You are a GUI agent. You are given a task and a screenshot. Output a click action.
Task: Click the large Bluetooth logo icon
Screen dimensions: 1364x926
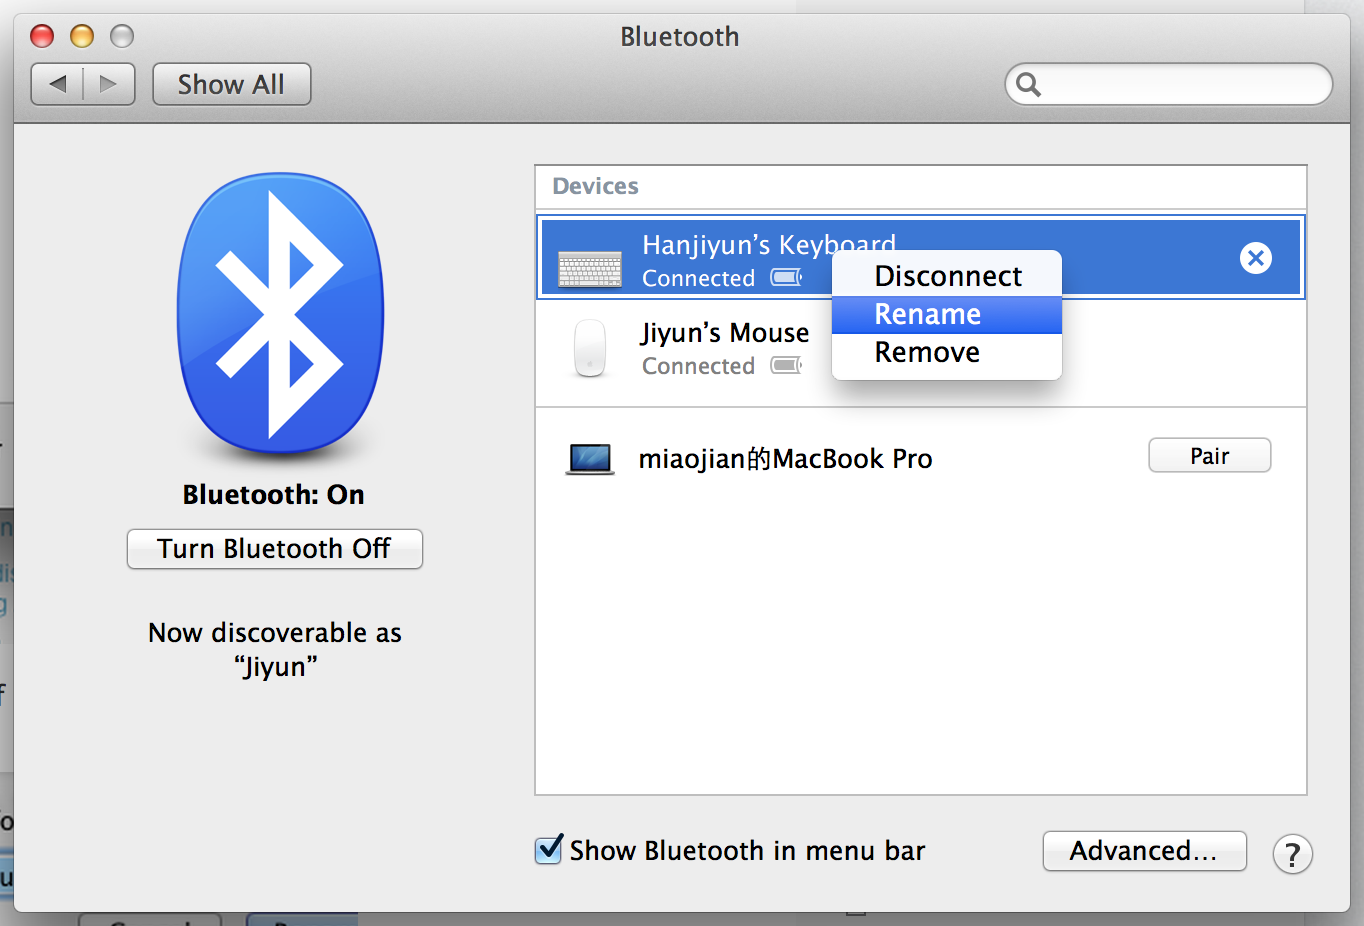pos(280,315)
